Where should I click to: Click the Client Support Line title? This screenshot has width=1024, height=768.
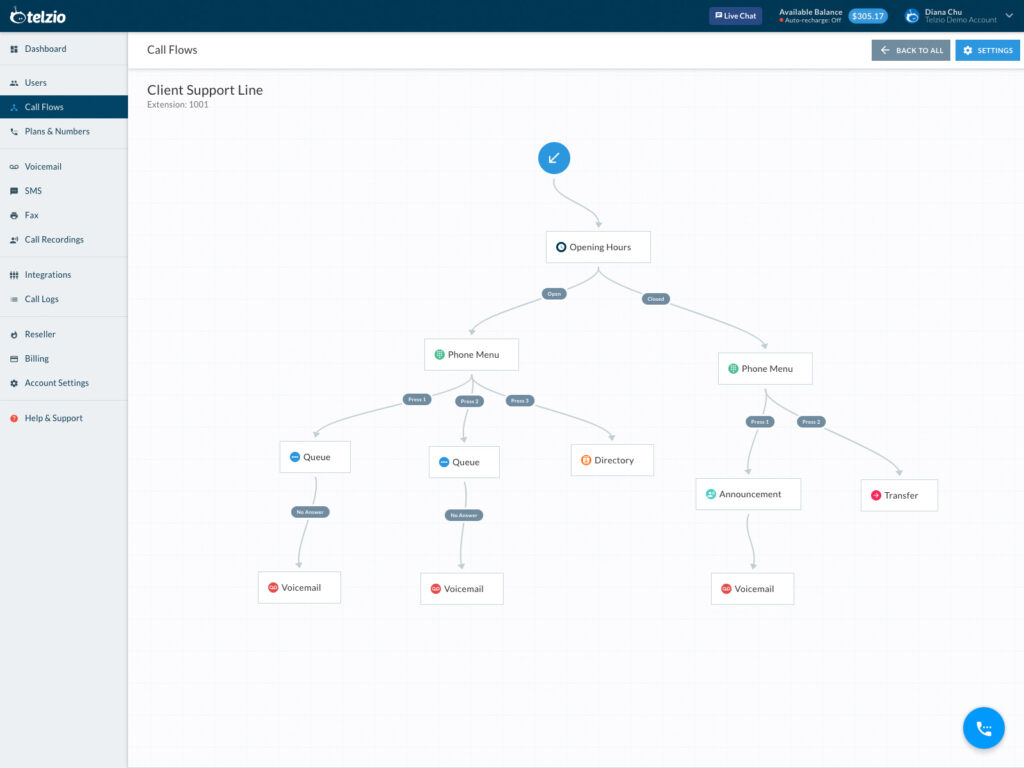(205, 90)
